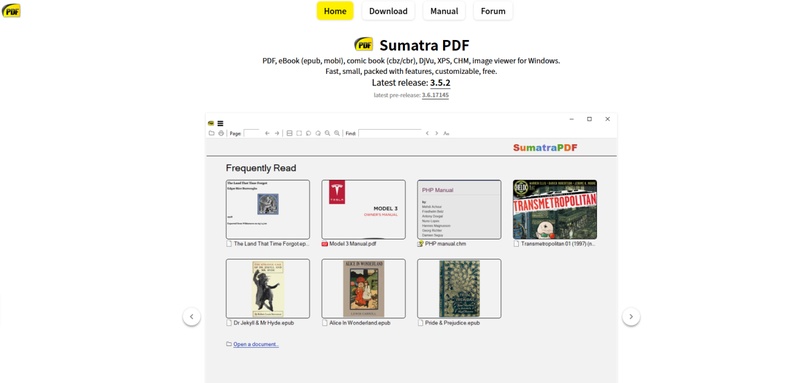Show the previous screenshot with left arrow
Screen dimensions: 800x383
point(192,317)
